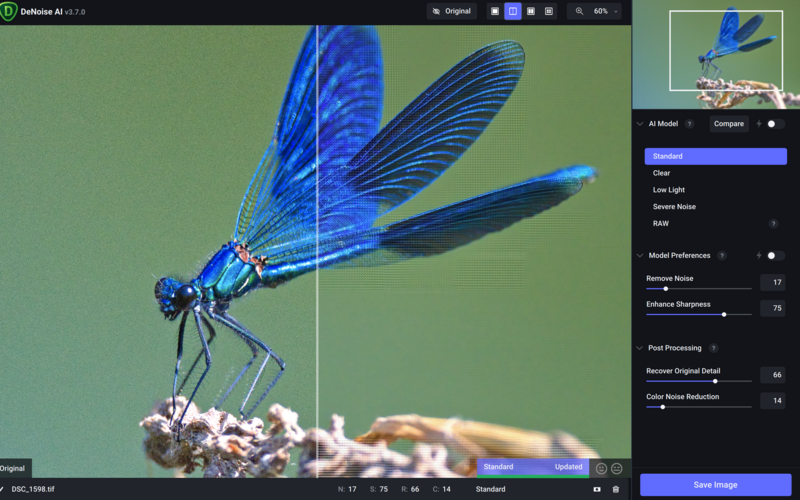
Task: Select the Severe Noise model
Action: tap(674, 207)
